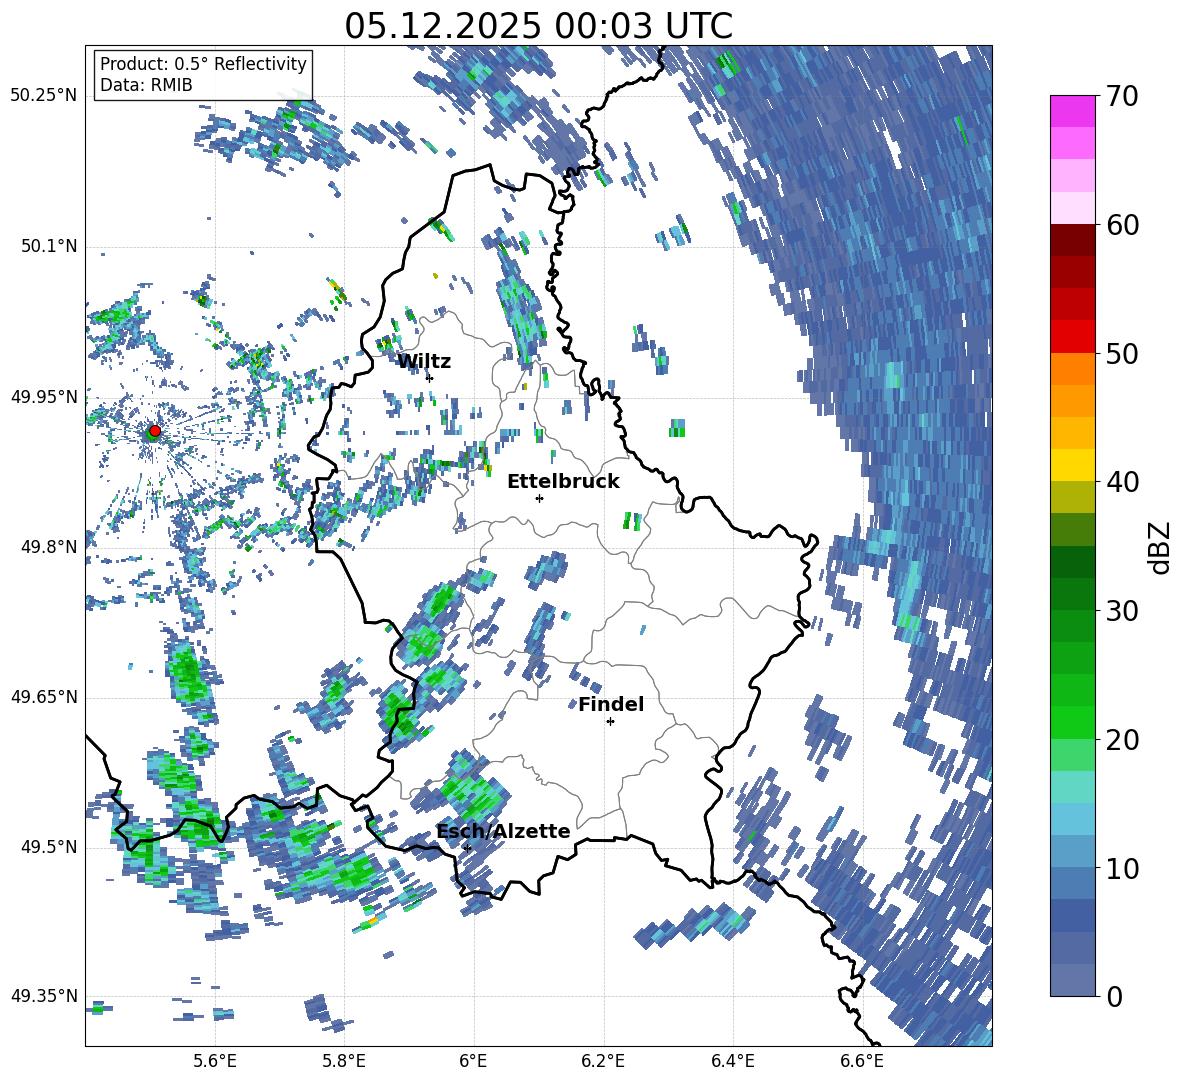The width and height of the screenshot is (1184, 1081).
Task: Click the 5.8°E longitude label
Action: tap(344, 1061)
